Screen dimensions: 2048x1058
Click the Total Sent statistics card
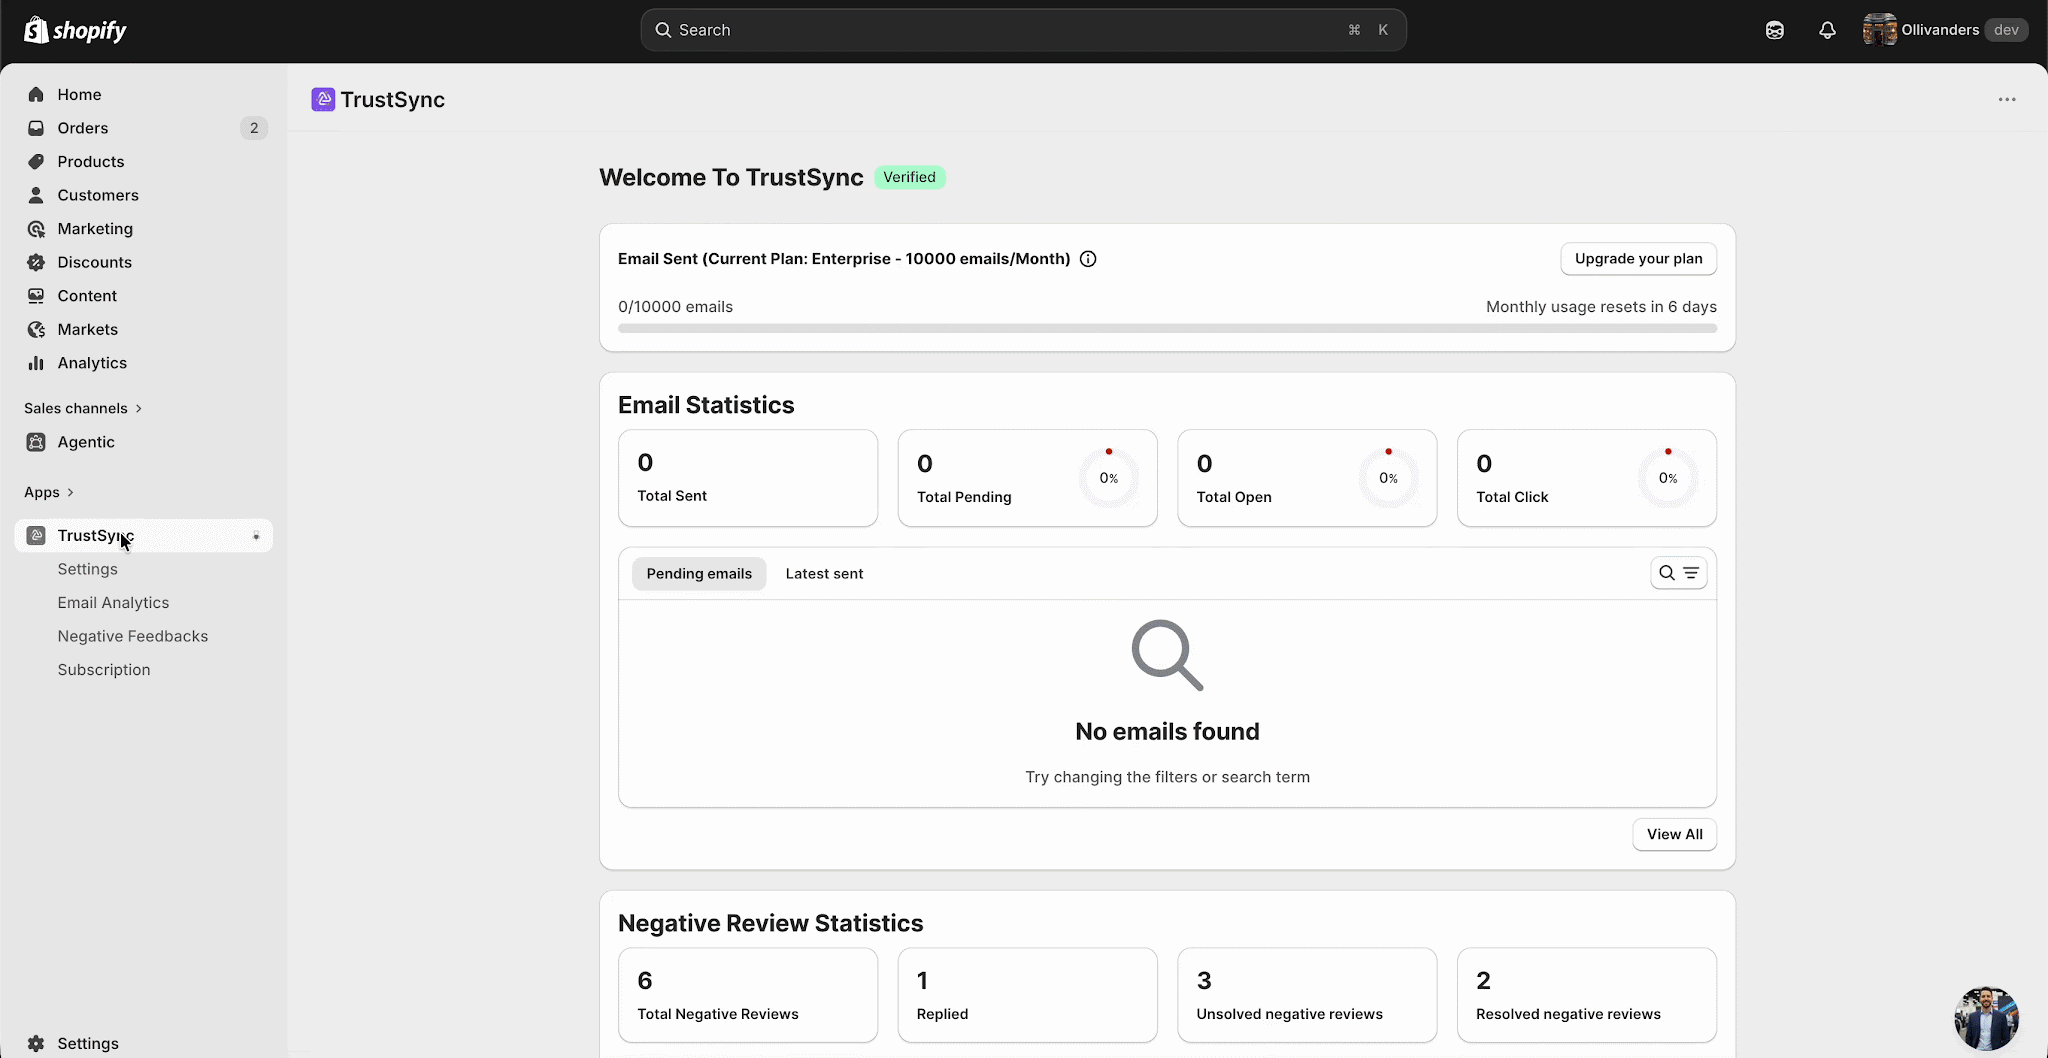748,478
